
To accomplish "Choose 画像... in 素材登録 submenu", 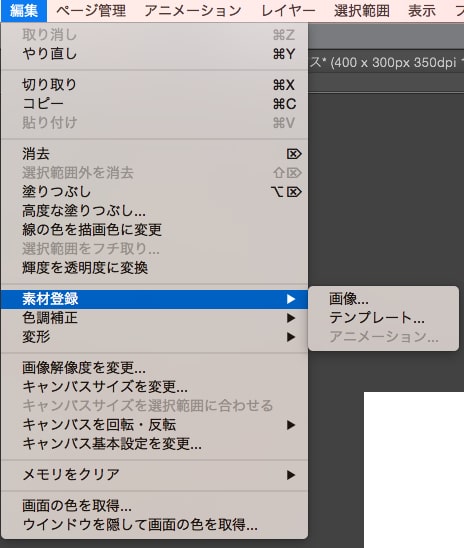I will click(x=383, y=299).
